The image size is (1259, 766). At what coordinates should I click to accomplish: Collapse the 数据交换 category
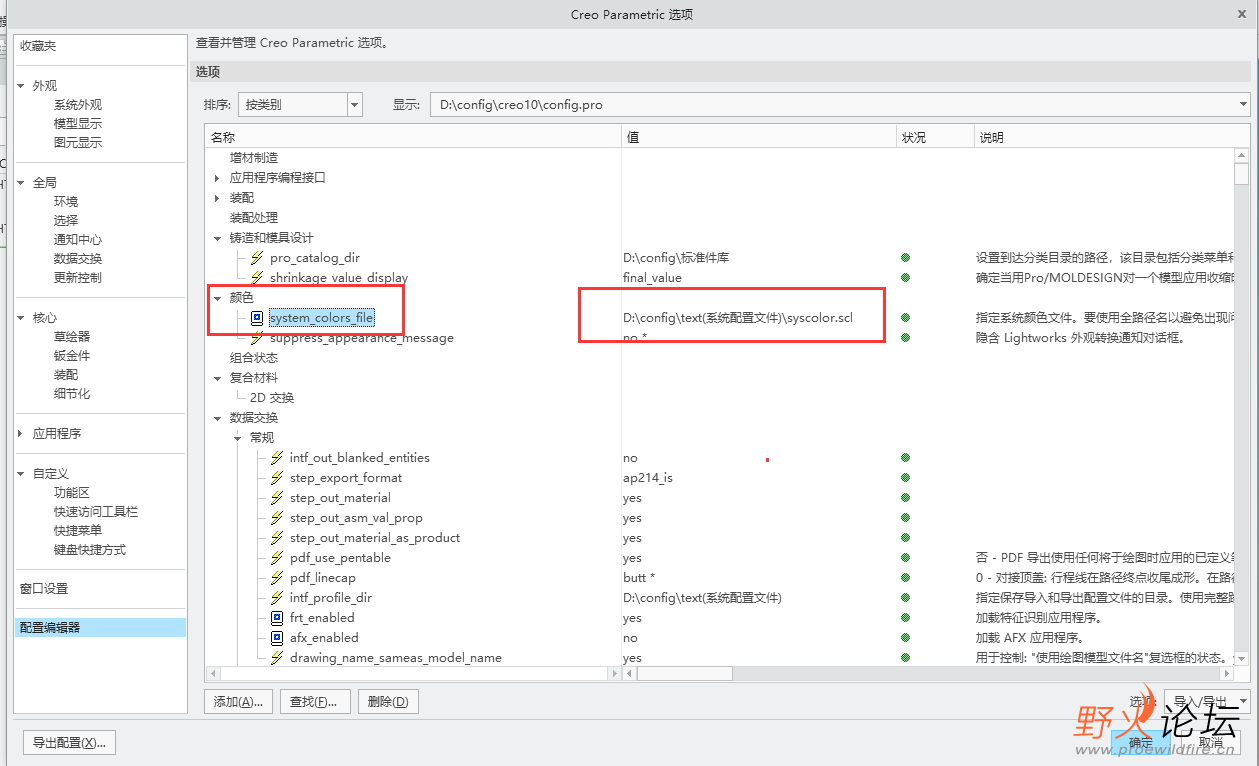tap(217, 418)
